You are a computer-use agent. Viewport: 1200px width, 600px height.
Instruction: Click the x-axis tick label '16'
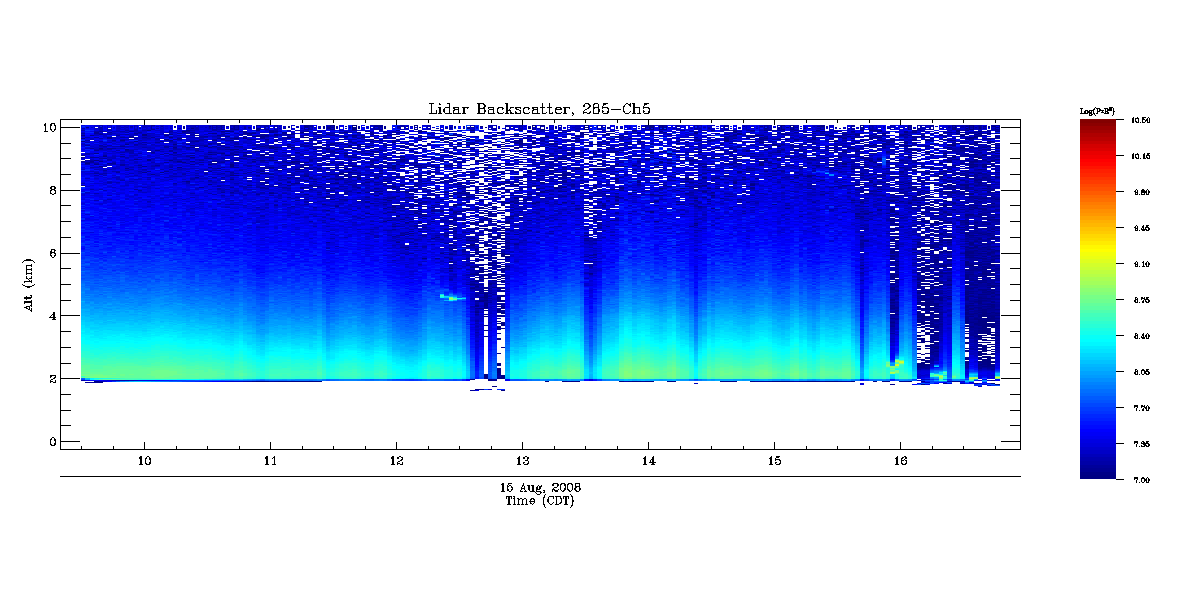pos(900,462)
